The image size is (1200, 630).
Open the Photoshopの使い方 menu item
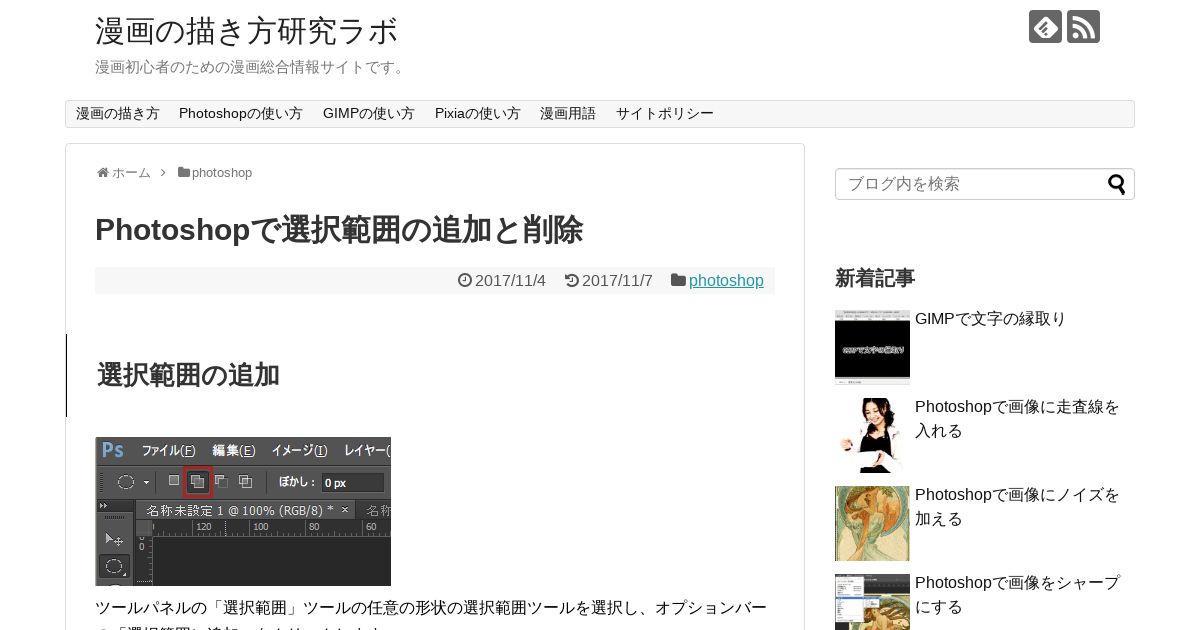(241, 114)
